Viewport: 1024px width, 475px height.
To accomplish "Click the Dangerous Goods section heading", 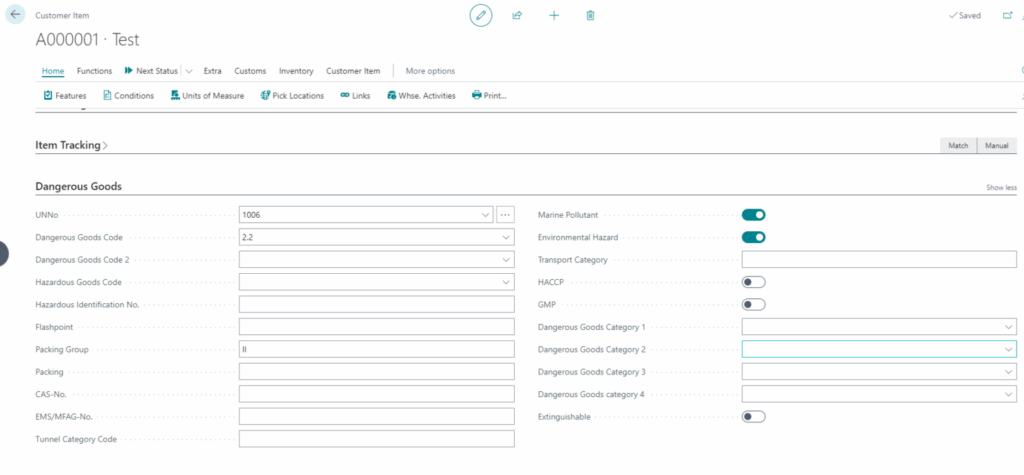I will [78, 186].
